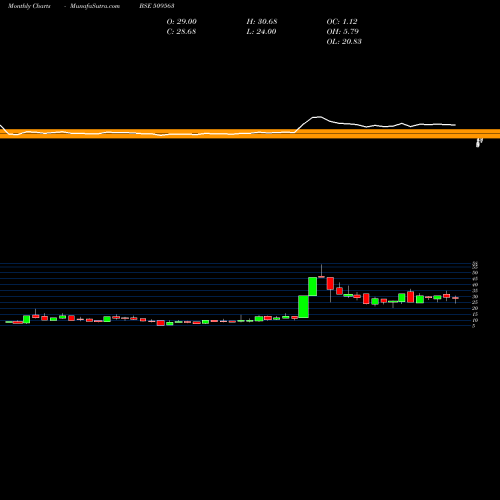The height and width of the screenshot is (500, 500).
Task: Click the "20" price axis label
Action: tap(475, 308)
